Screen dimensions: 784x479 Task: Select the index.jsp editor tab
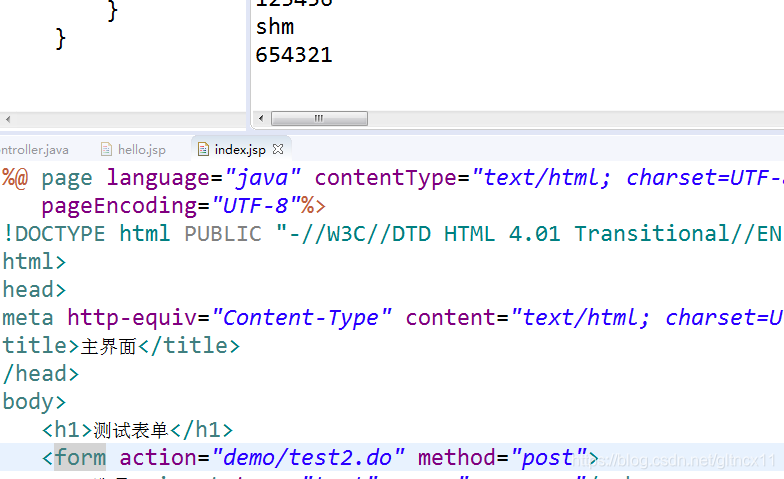pyautogui.click(x=240, y=150)
